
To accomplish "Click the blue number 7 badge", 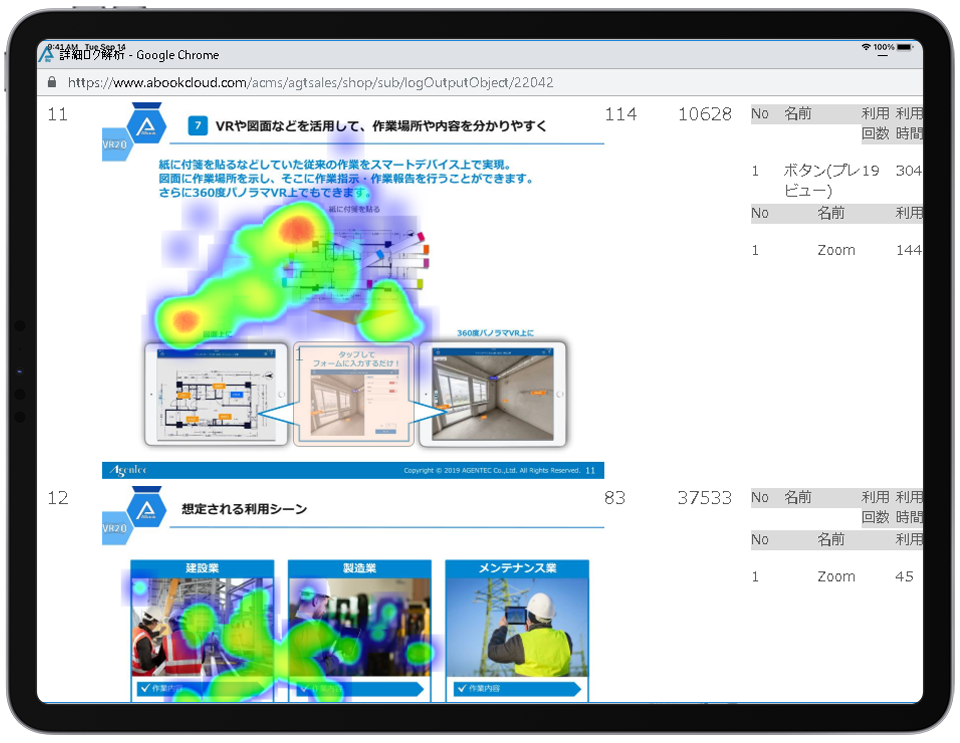I will (197, 125).
